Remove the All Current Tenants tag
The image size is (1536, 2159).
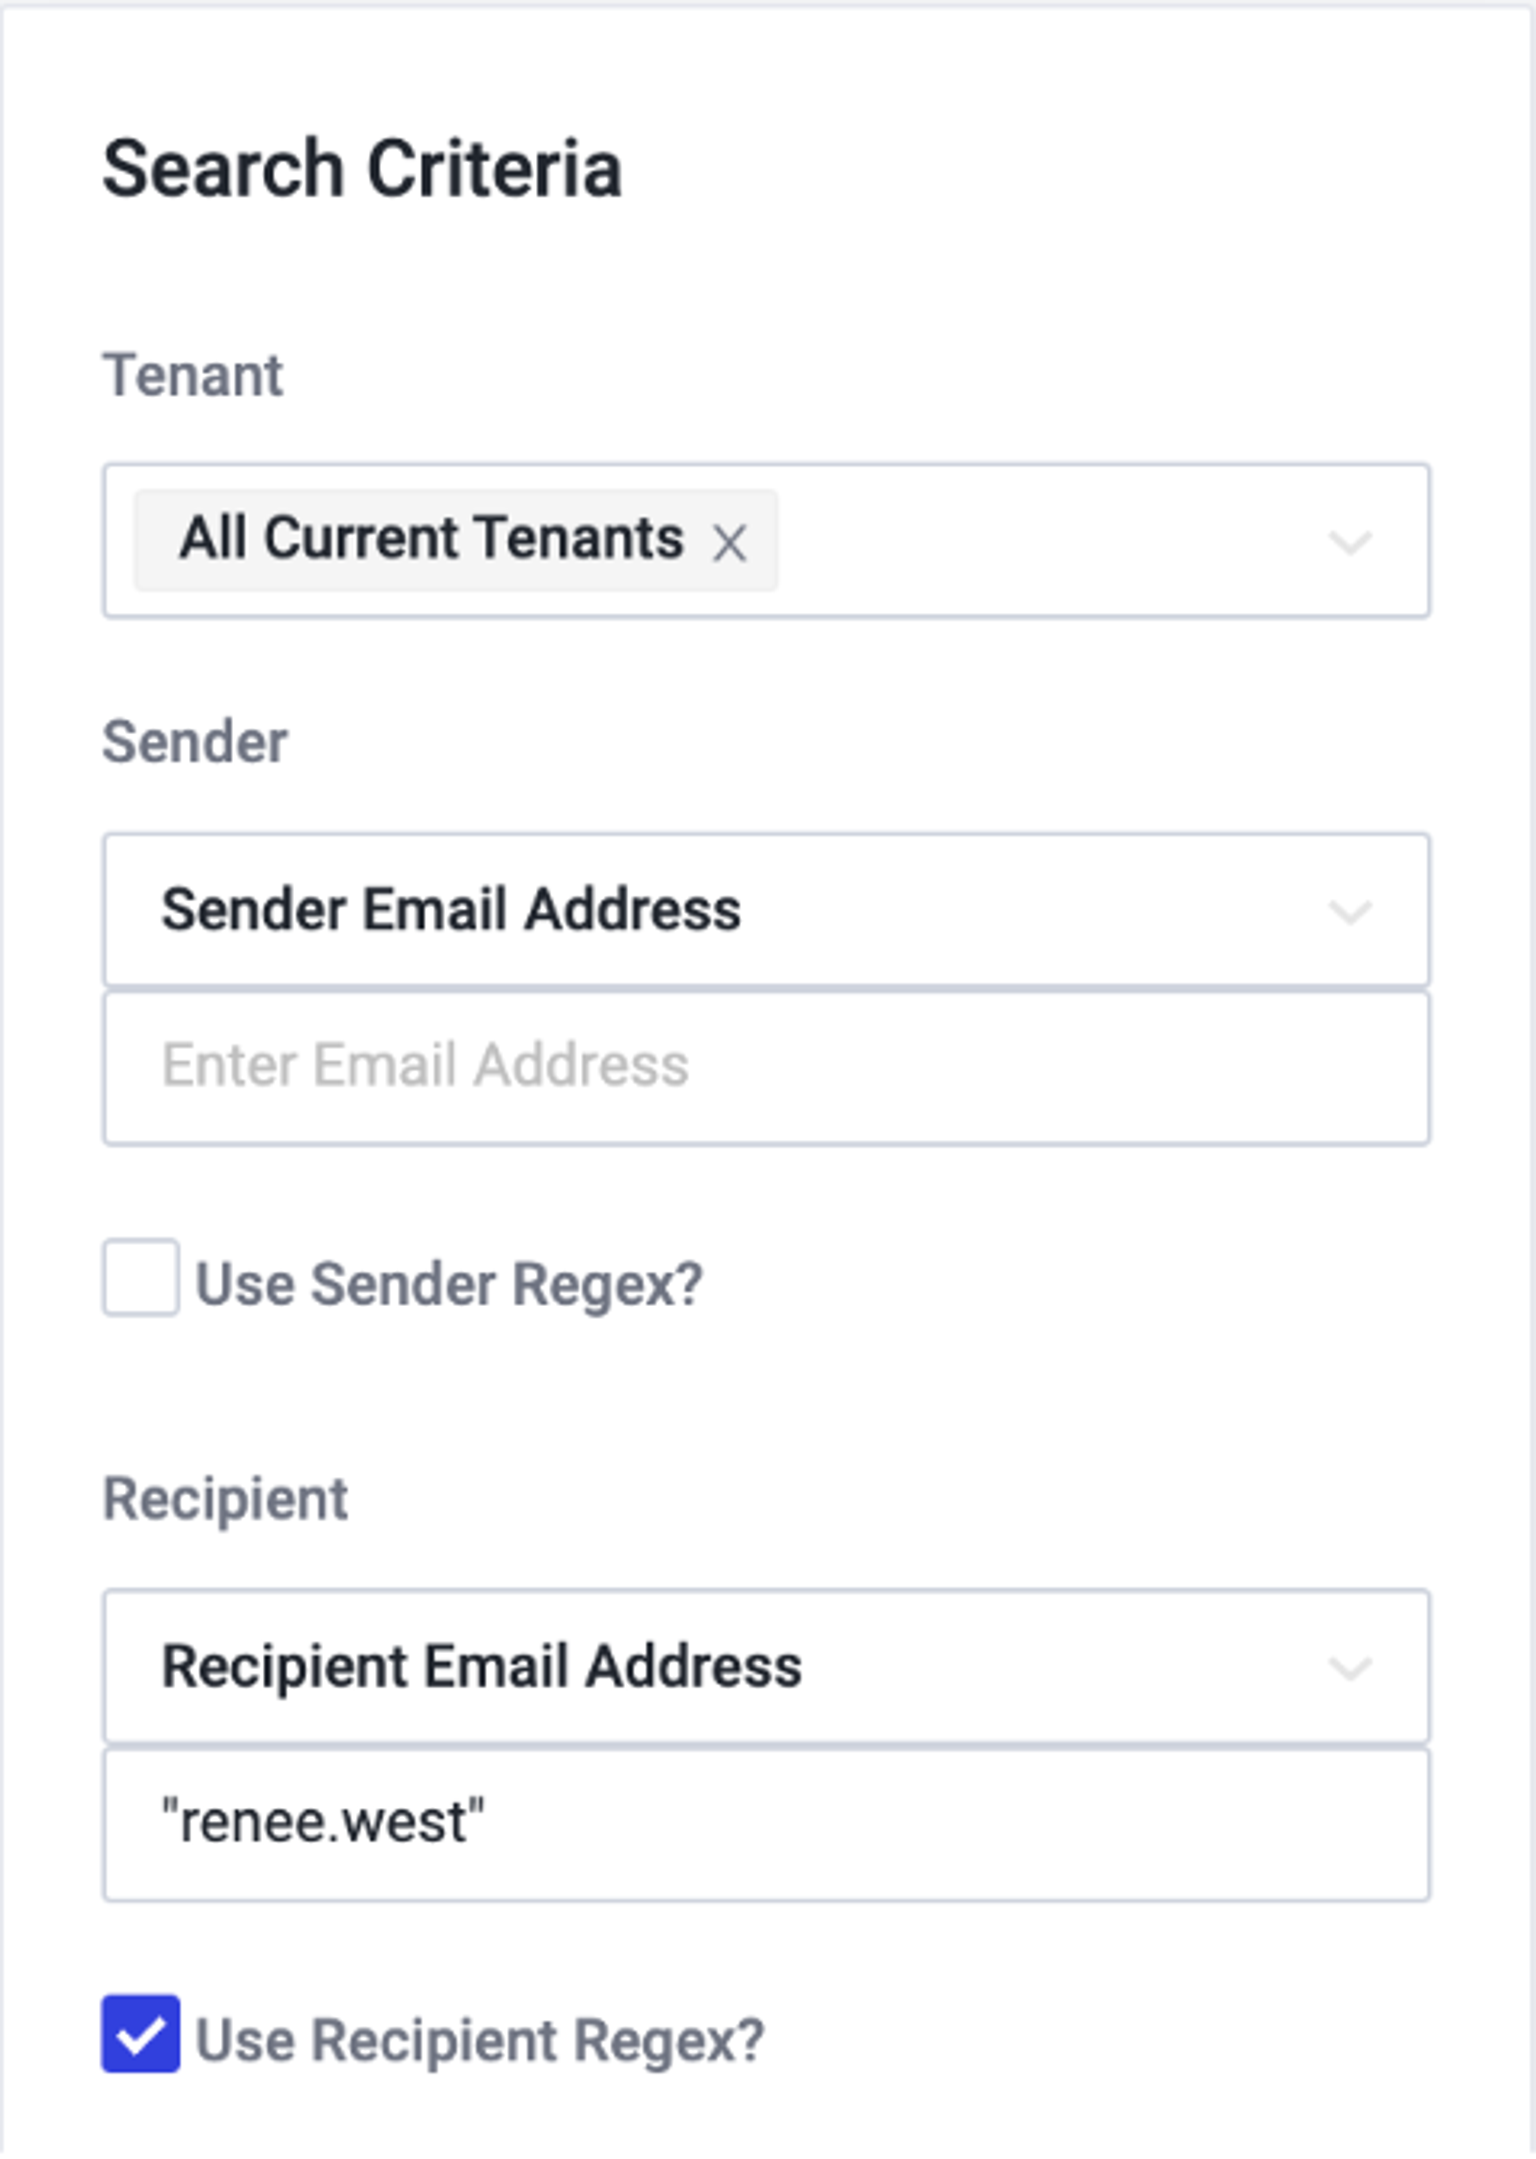click(x=729, y=544)
